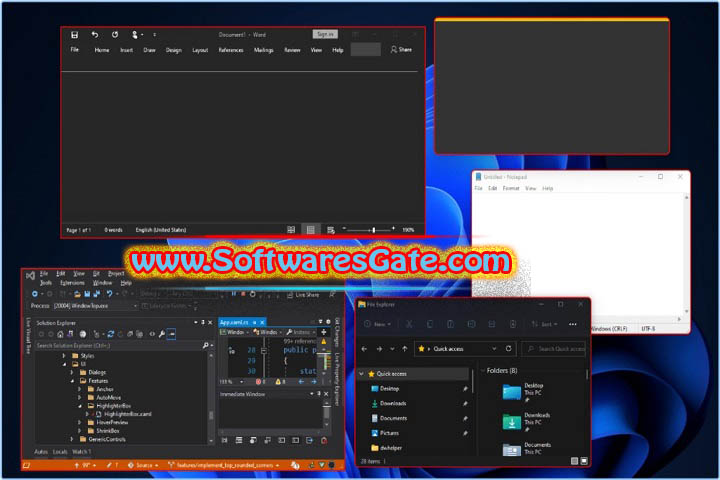This screenshot has width=720, height=480.
Task: Open the Format menu in Notepad
Action: pyautogui.click(x=511, y=188)
